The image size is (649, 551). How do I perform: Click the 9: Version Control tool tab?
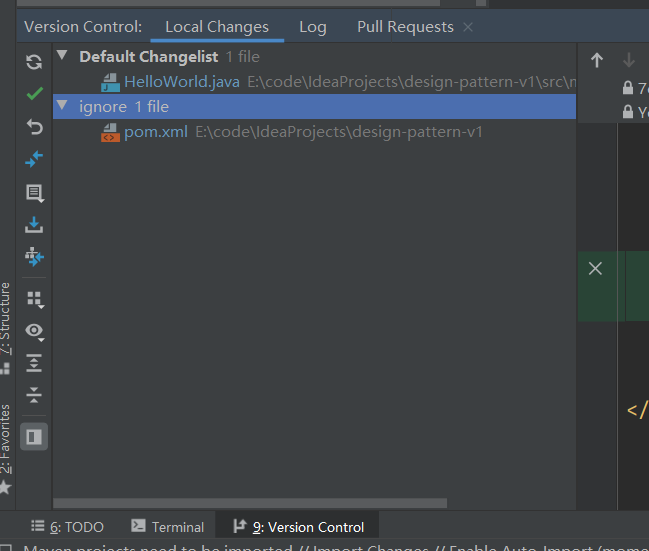(x=298, y=527)
